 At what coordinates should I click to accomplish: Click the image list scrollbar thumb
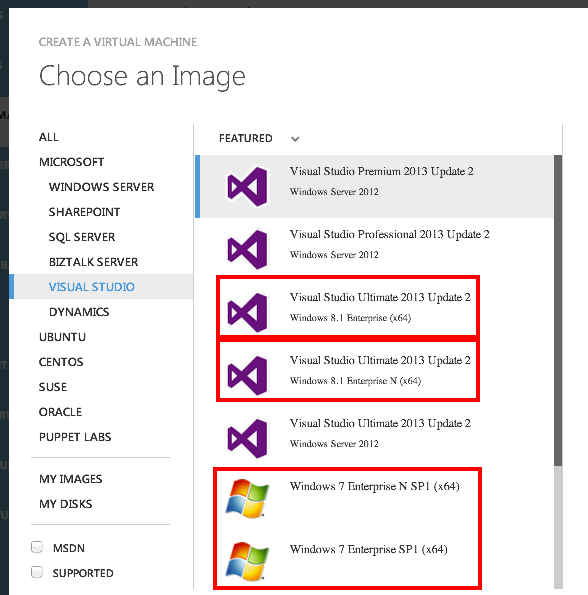pyautogui.click(x=558, y=310)
